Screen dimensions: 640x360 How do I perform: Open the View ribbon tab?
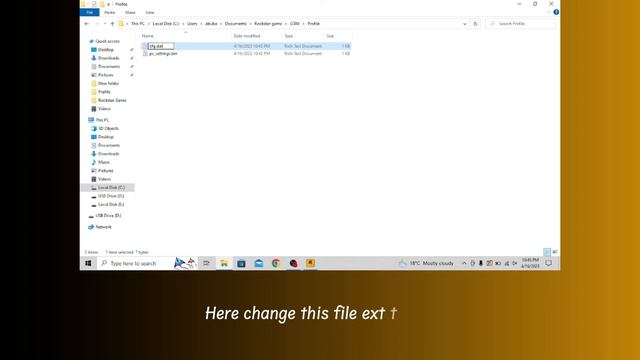[x=150, y=13]
